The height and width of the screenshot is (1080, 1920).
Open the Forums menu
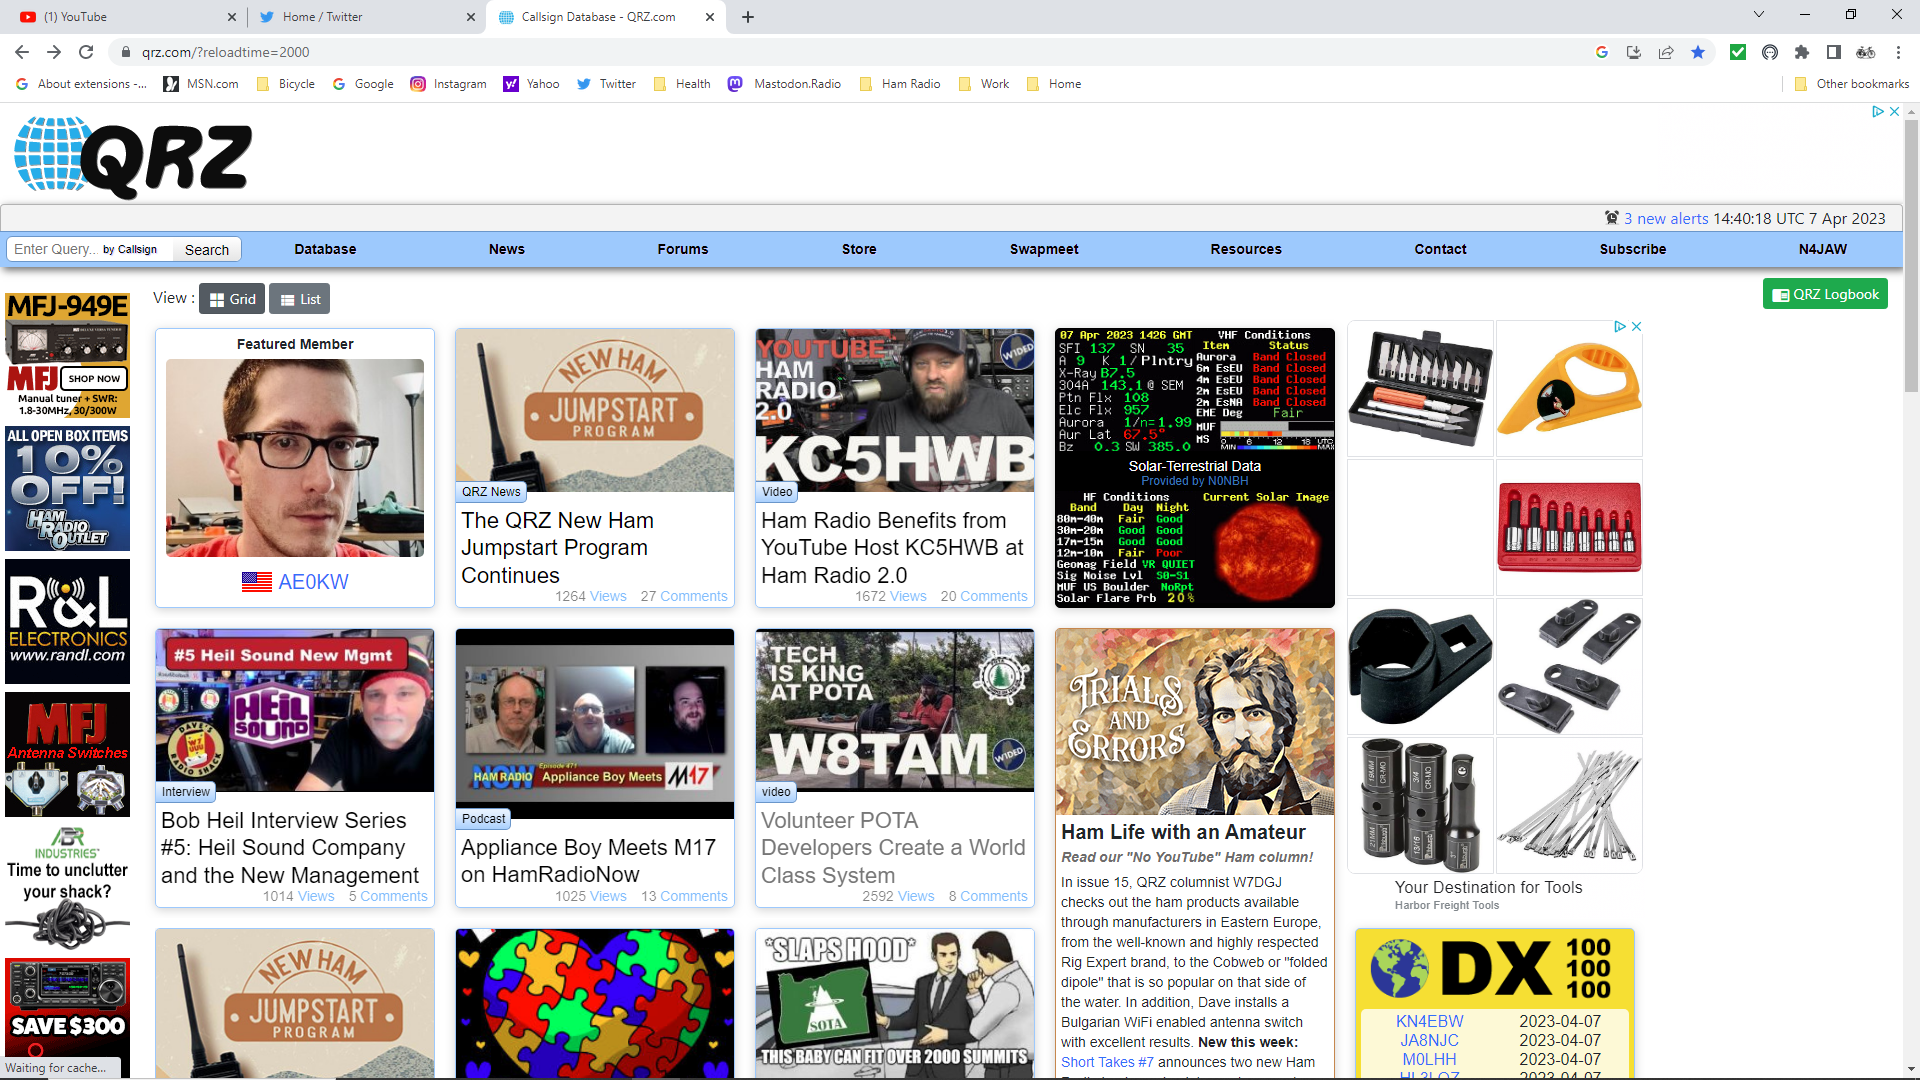click(682, 249)
